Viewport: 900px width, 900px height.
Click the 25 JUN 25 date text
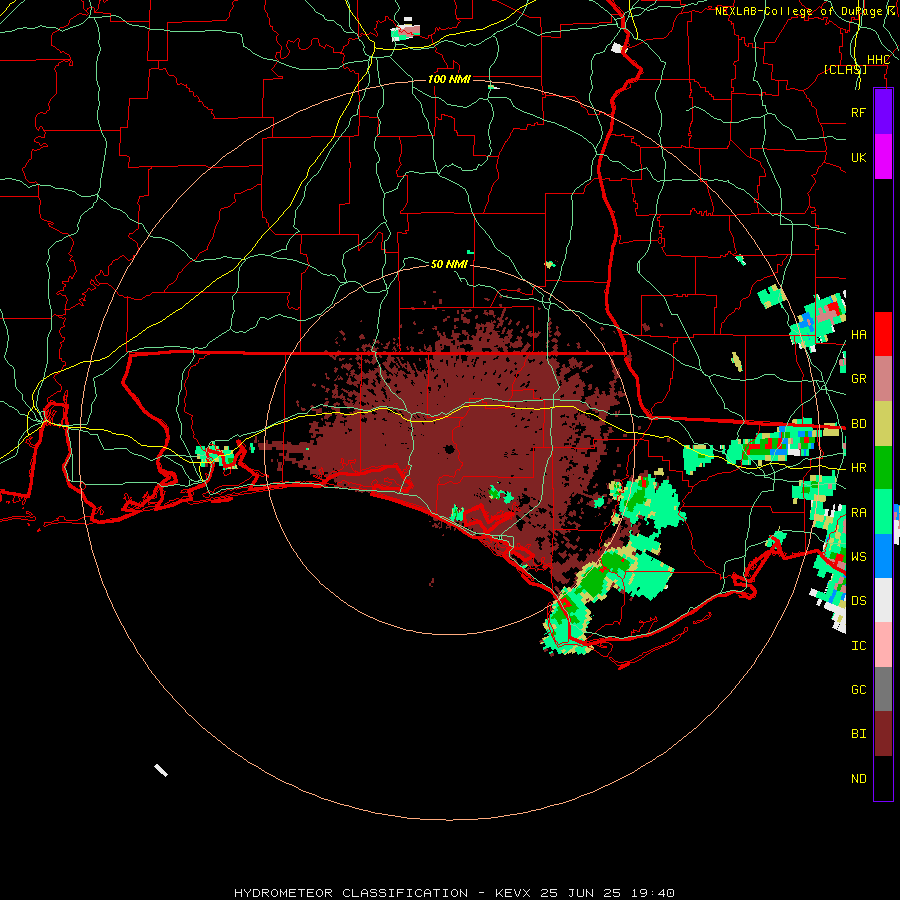click(581, 893)
